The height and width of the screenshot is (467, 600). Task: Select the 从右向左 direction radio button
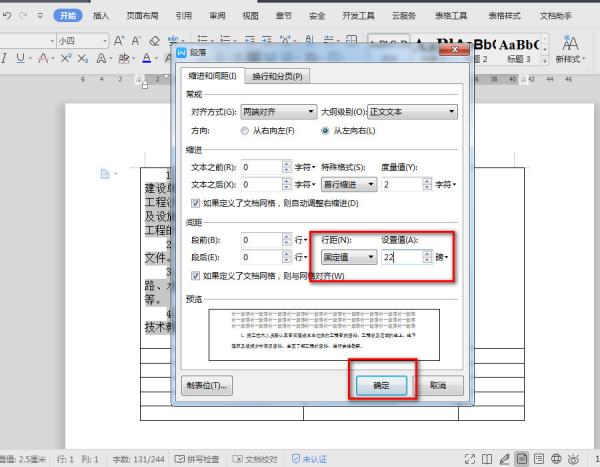[245, 130]
